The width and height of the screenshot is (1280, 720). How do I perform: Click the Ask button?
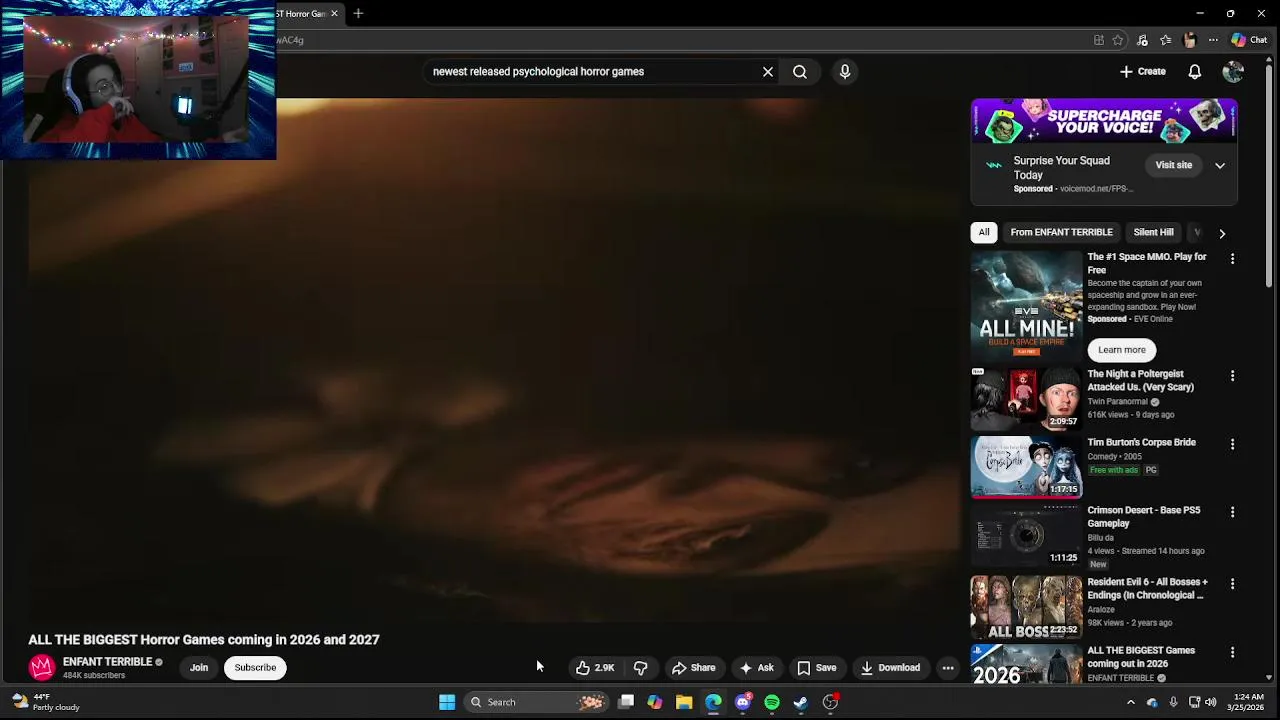pos(756,668)
